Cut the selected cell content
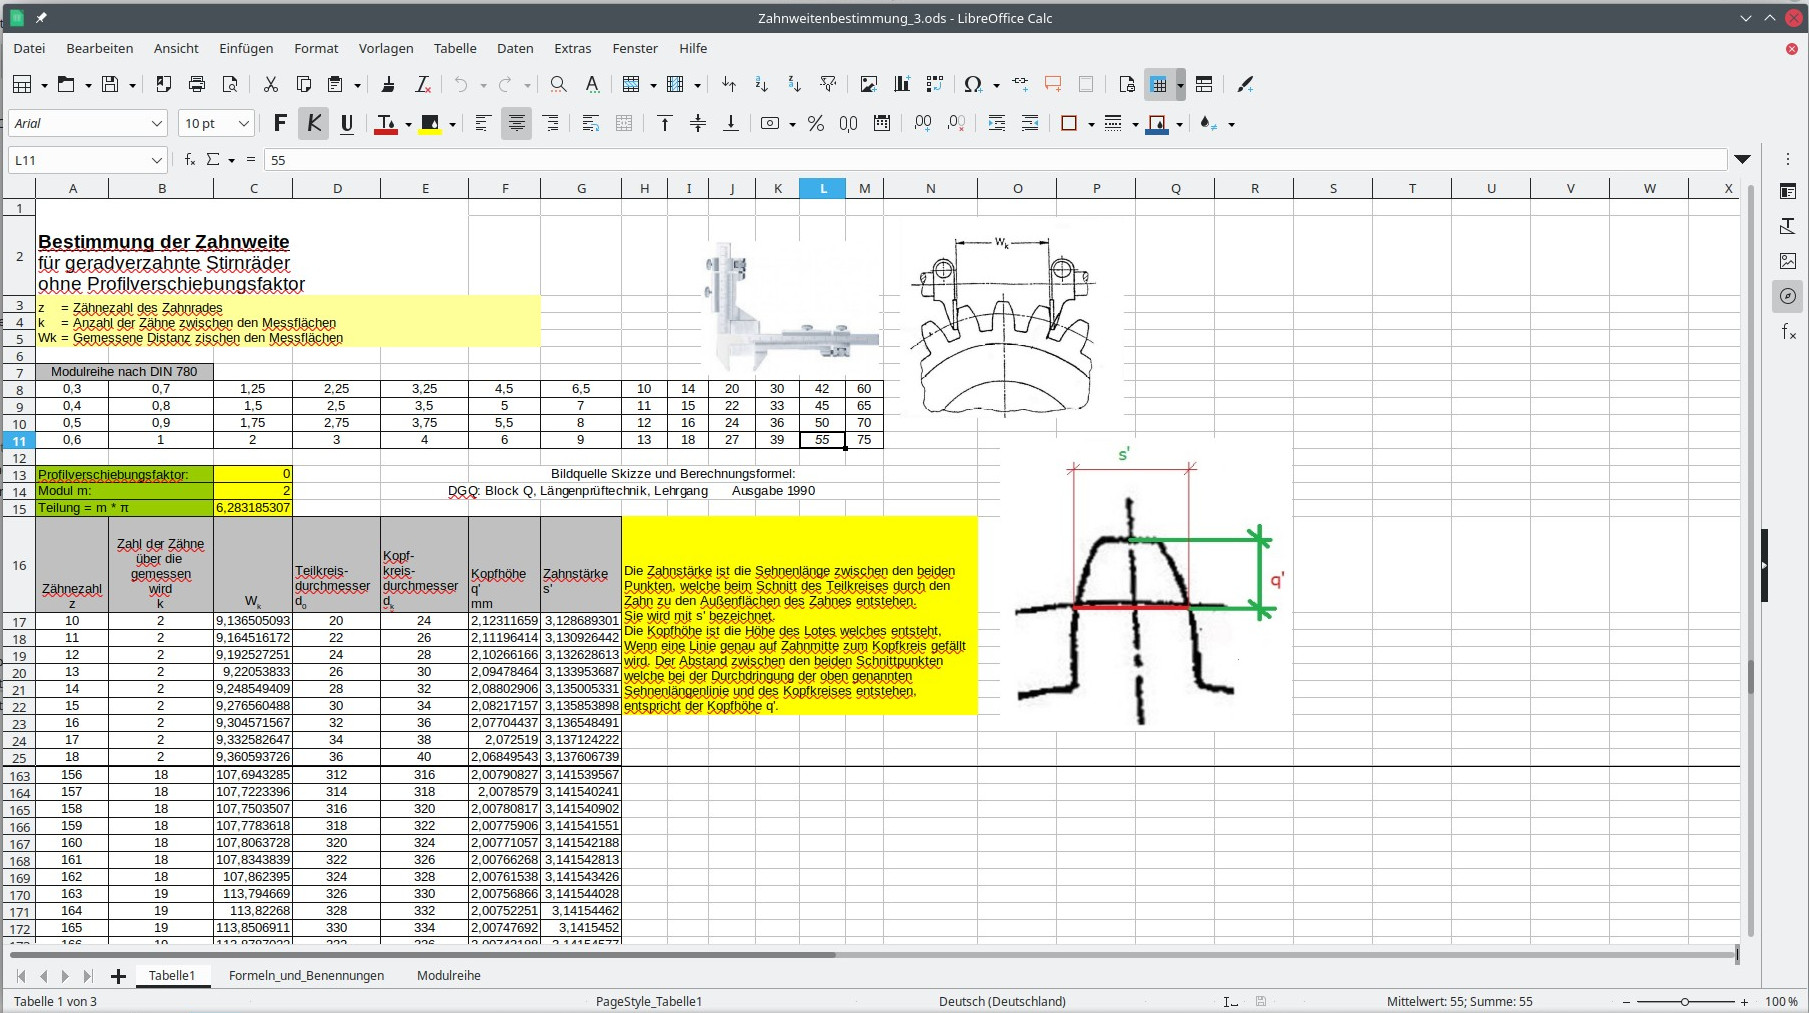 point(270,85)
